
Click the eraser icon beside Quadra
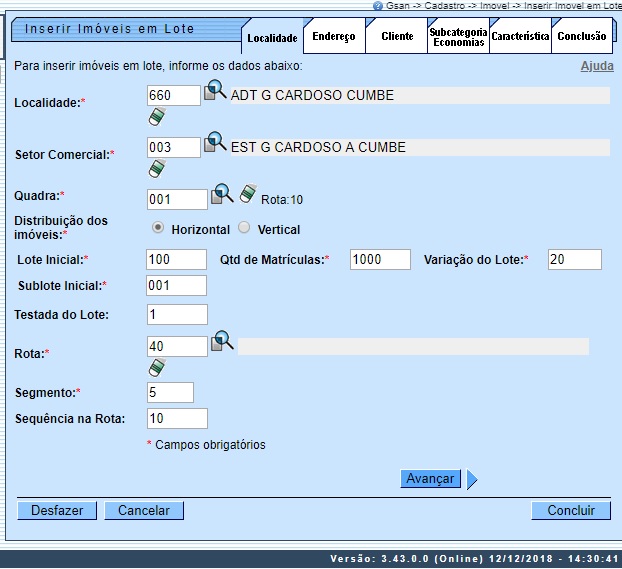coord(248,195)
